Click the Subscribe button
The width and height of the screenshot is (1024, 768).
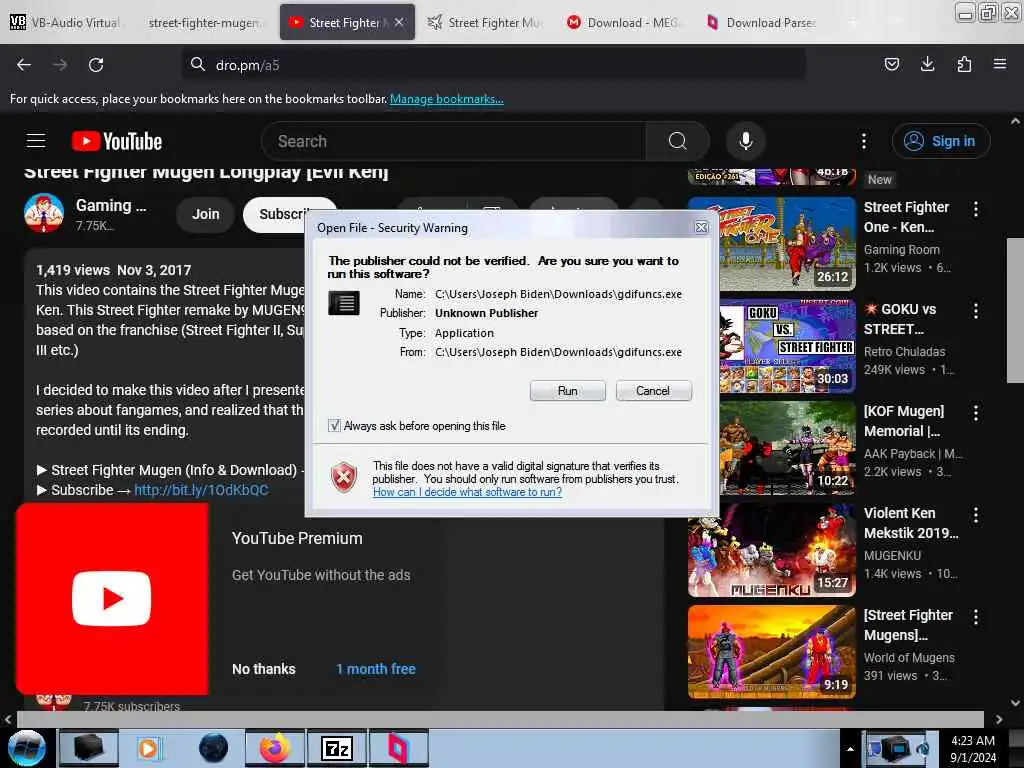283,214
